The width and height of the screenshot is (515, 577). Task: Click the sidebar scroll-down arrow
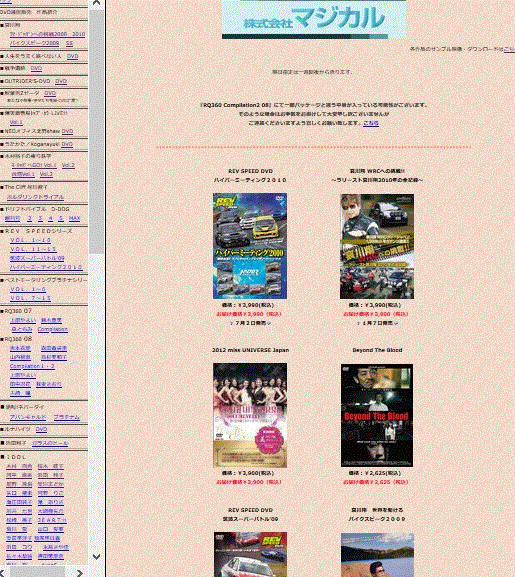coord(96,557)
